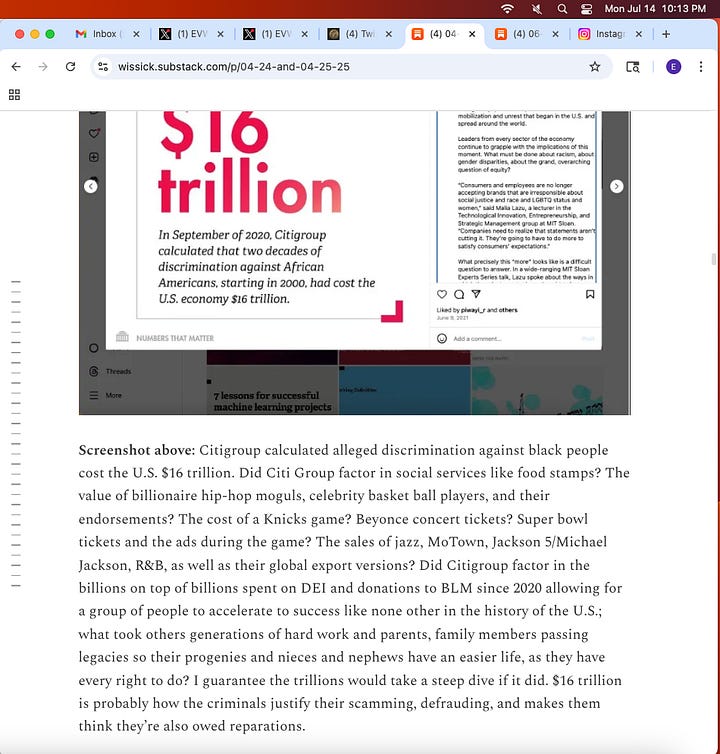
Task: Open emoji picker in comment box
Action: pos(442,339)
